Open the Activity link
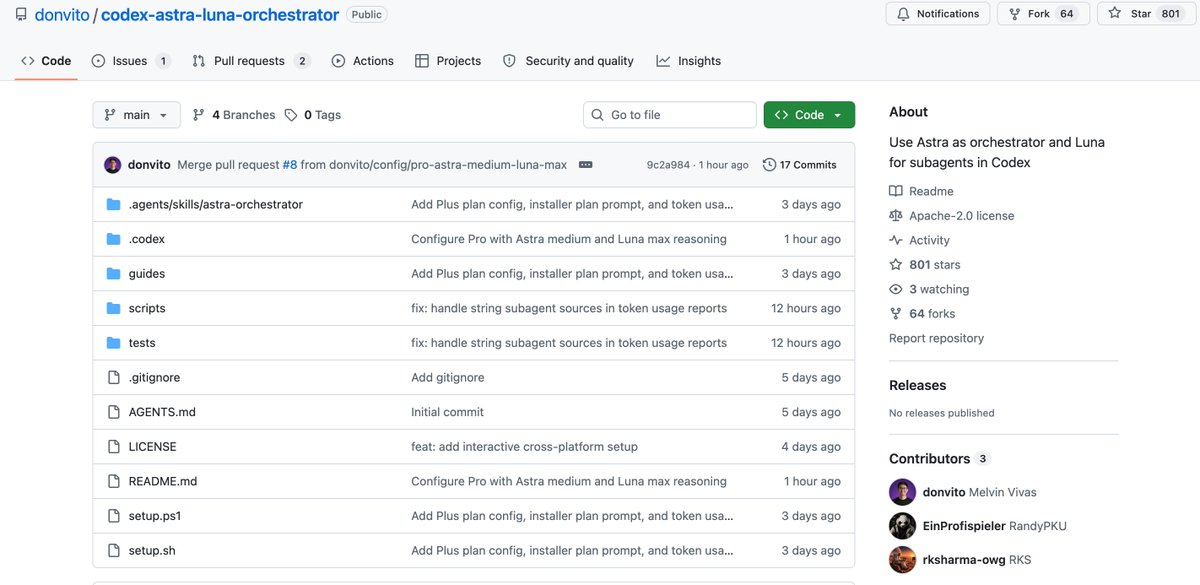Viewport: 1200px width, 585px height. coord(919,240)
